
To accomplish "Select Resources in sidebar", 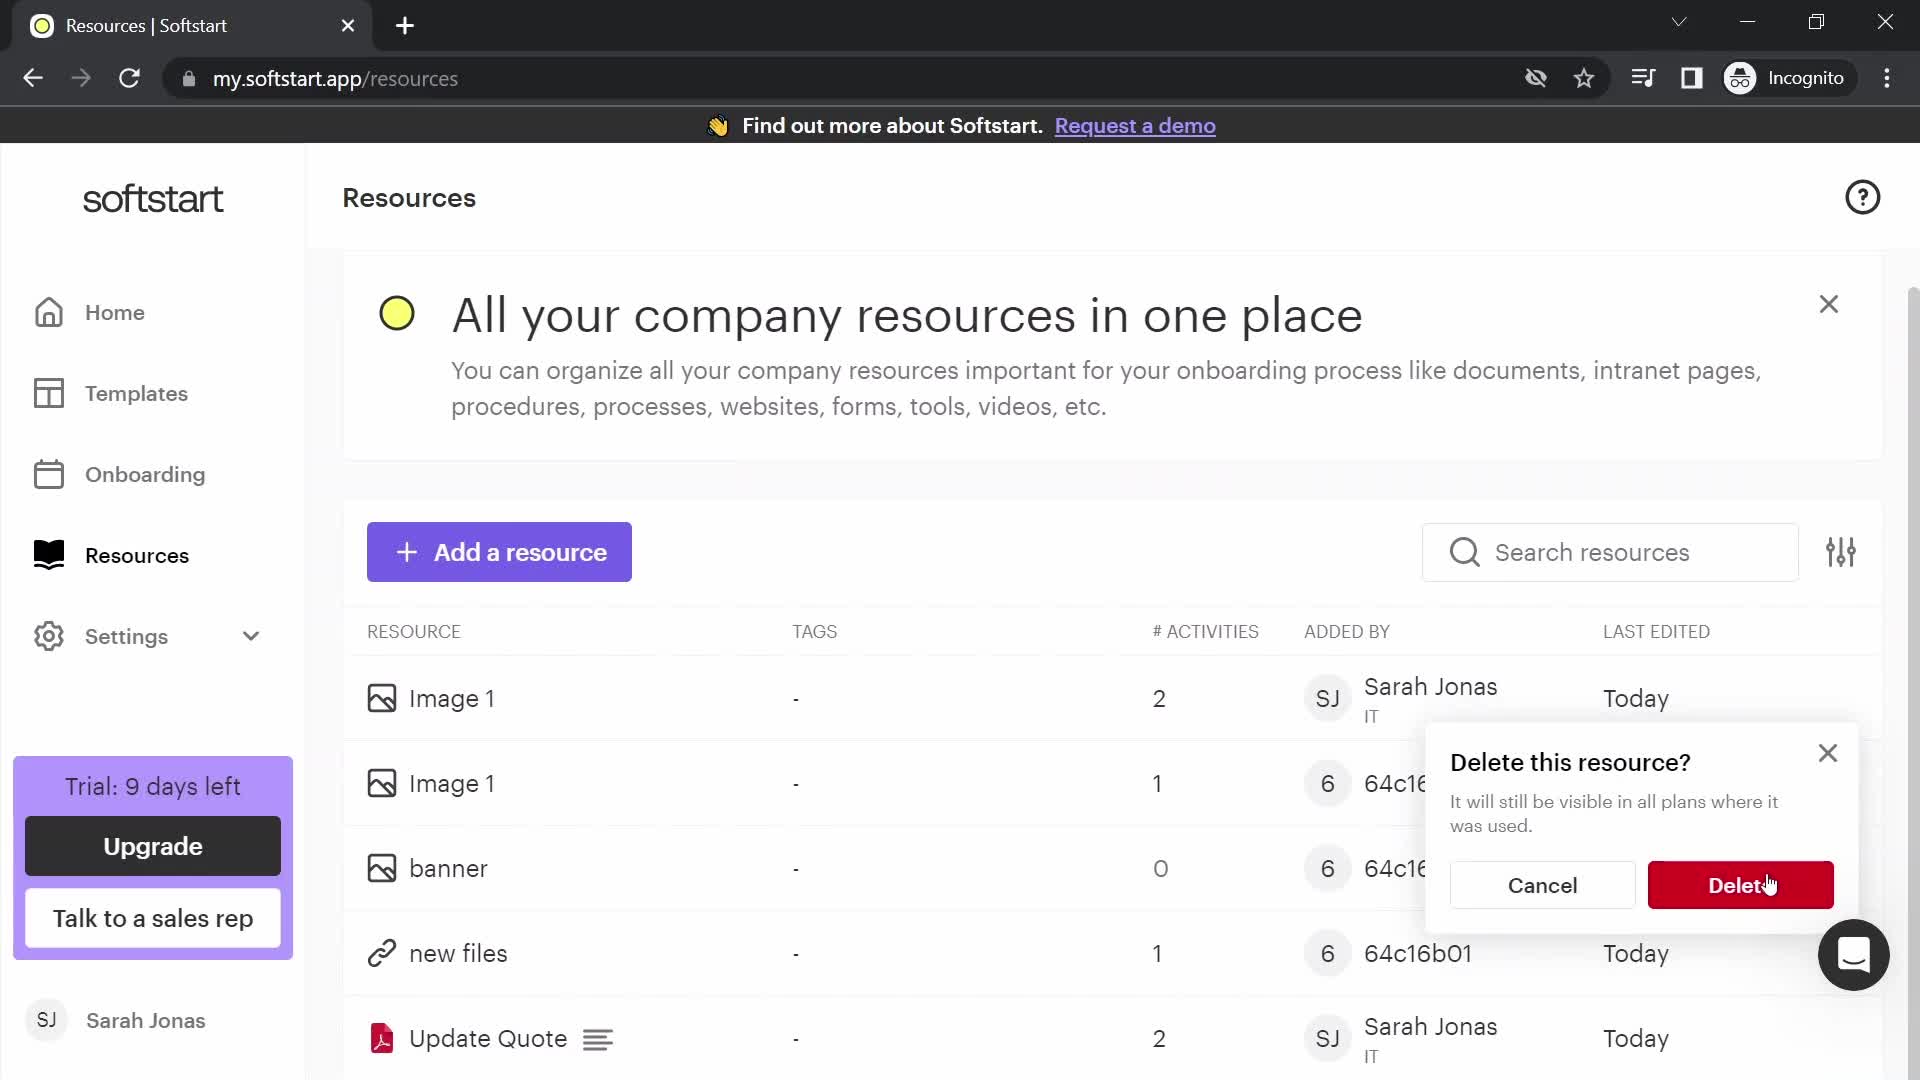I will tap(137, 555).
